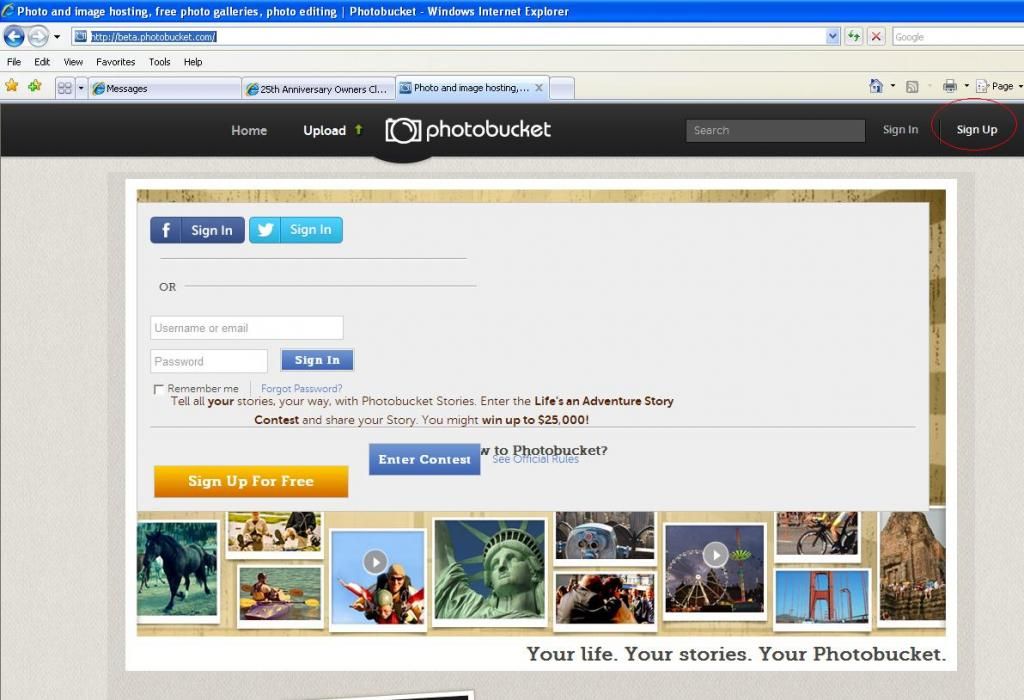Viewport: 1024px width, 700px height.
Task: Open the Favorites Center star icon
Action: [12, 87]
